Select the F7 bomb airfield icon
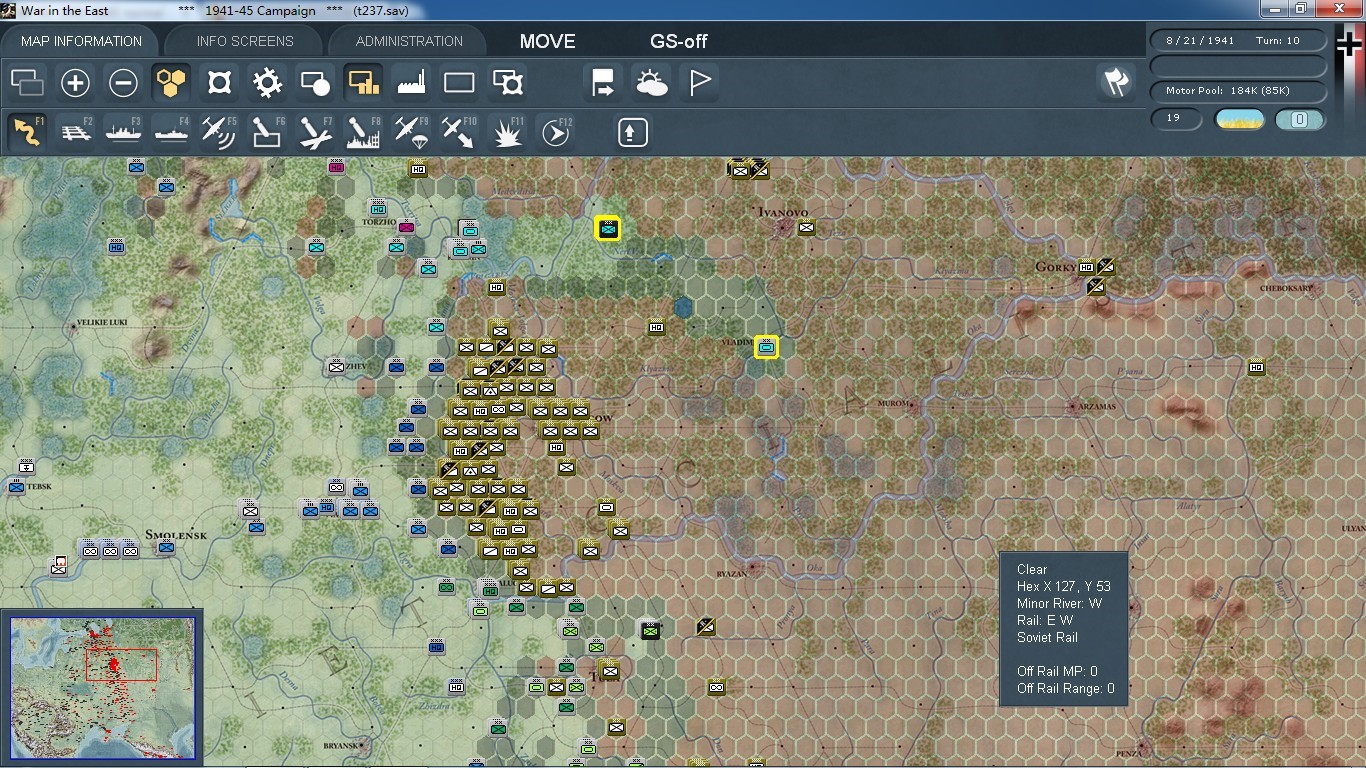Viewport: 1366px width, 768px height. [x=315, y=131]
